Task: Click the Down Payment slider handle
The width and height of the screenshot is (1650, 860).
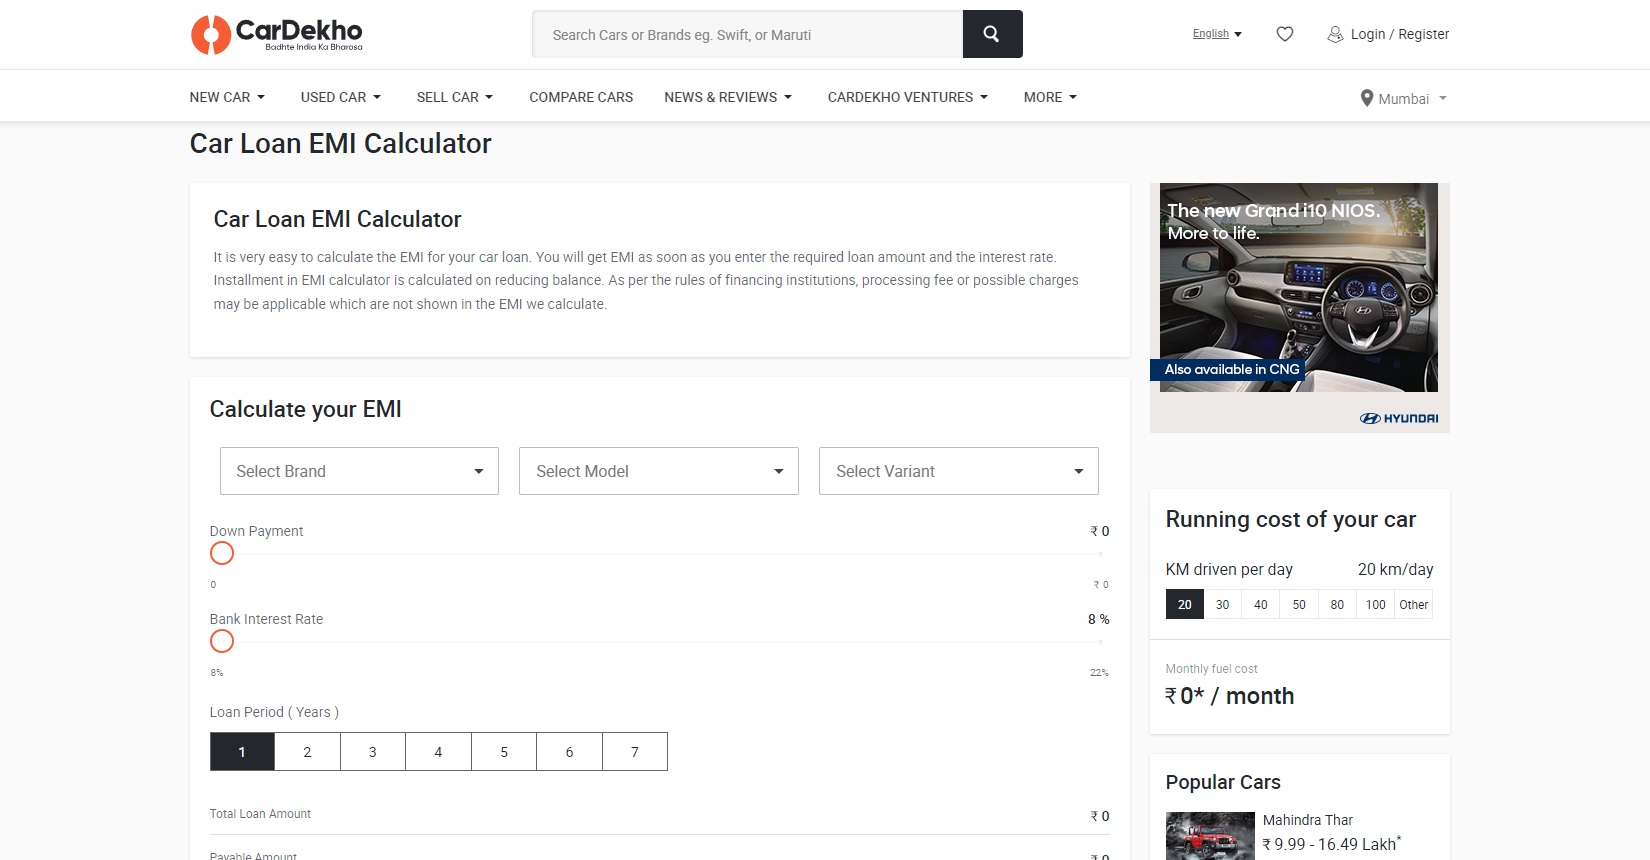Action: click(x=222, y=553)
